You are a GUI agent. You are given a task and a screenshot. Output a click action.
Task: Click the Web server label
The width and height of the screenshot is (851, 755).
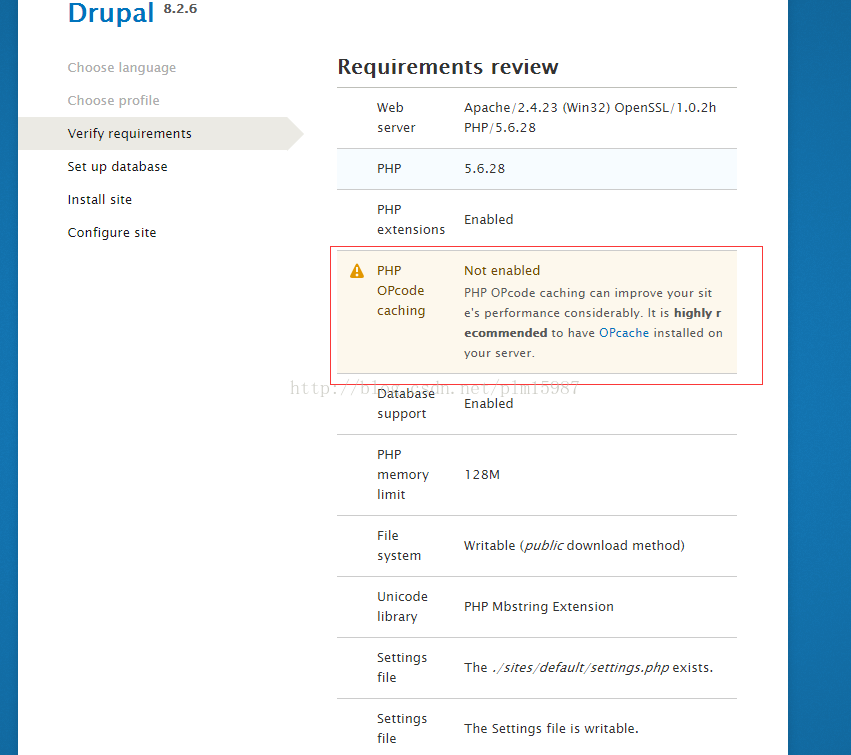point(396,118)
